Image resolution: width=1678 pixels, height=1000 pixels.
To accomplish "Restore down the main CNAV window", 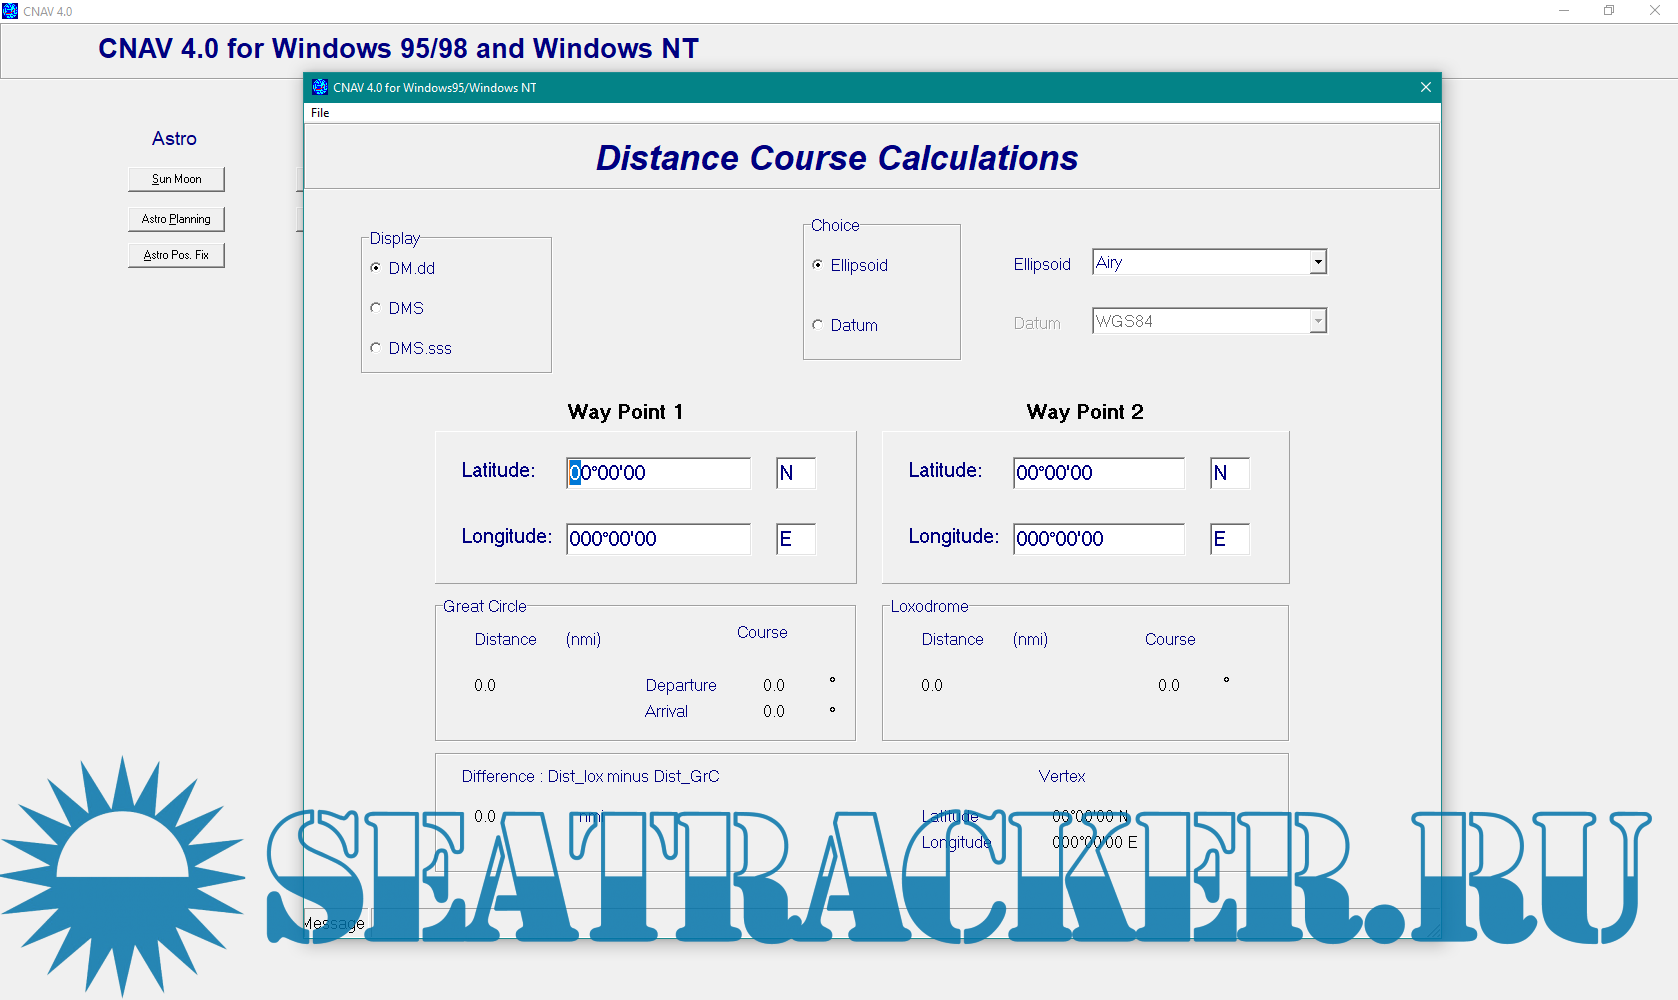I will coord(1609,11).
